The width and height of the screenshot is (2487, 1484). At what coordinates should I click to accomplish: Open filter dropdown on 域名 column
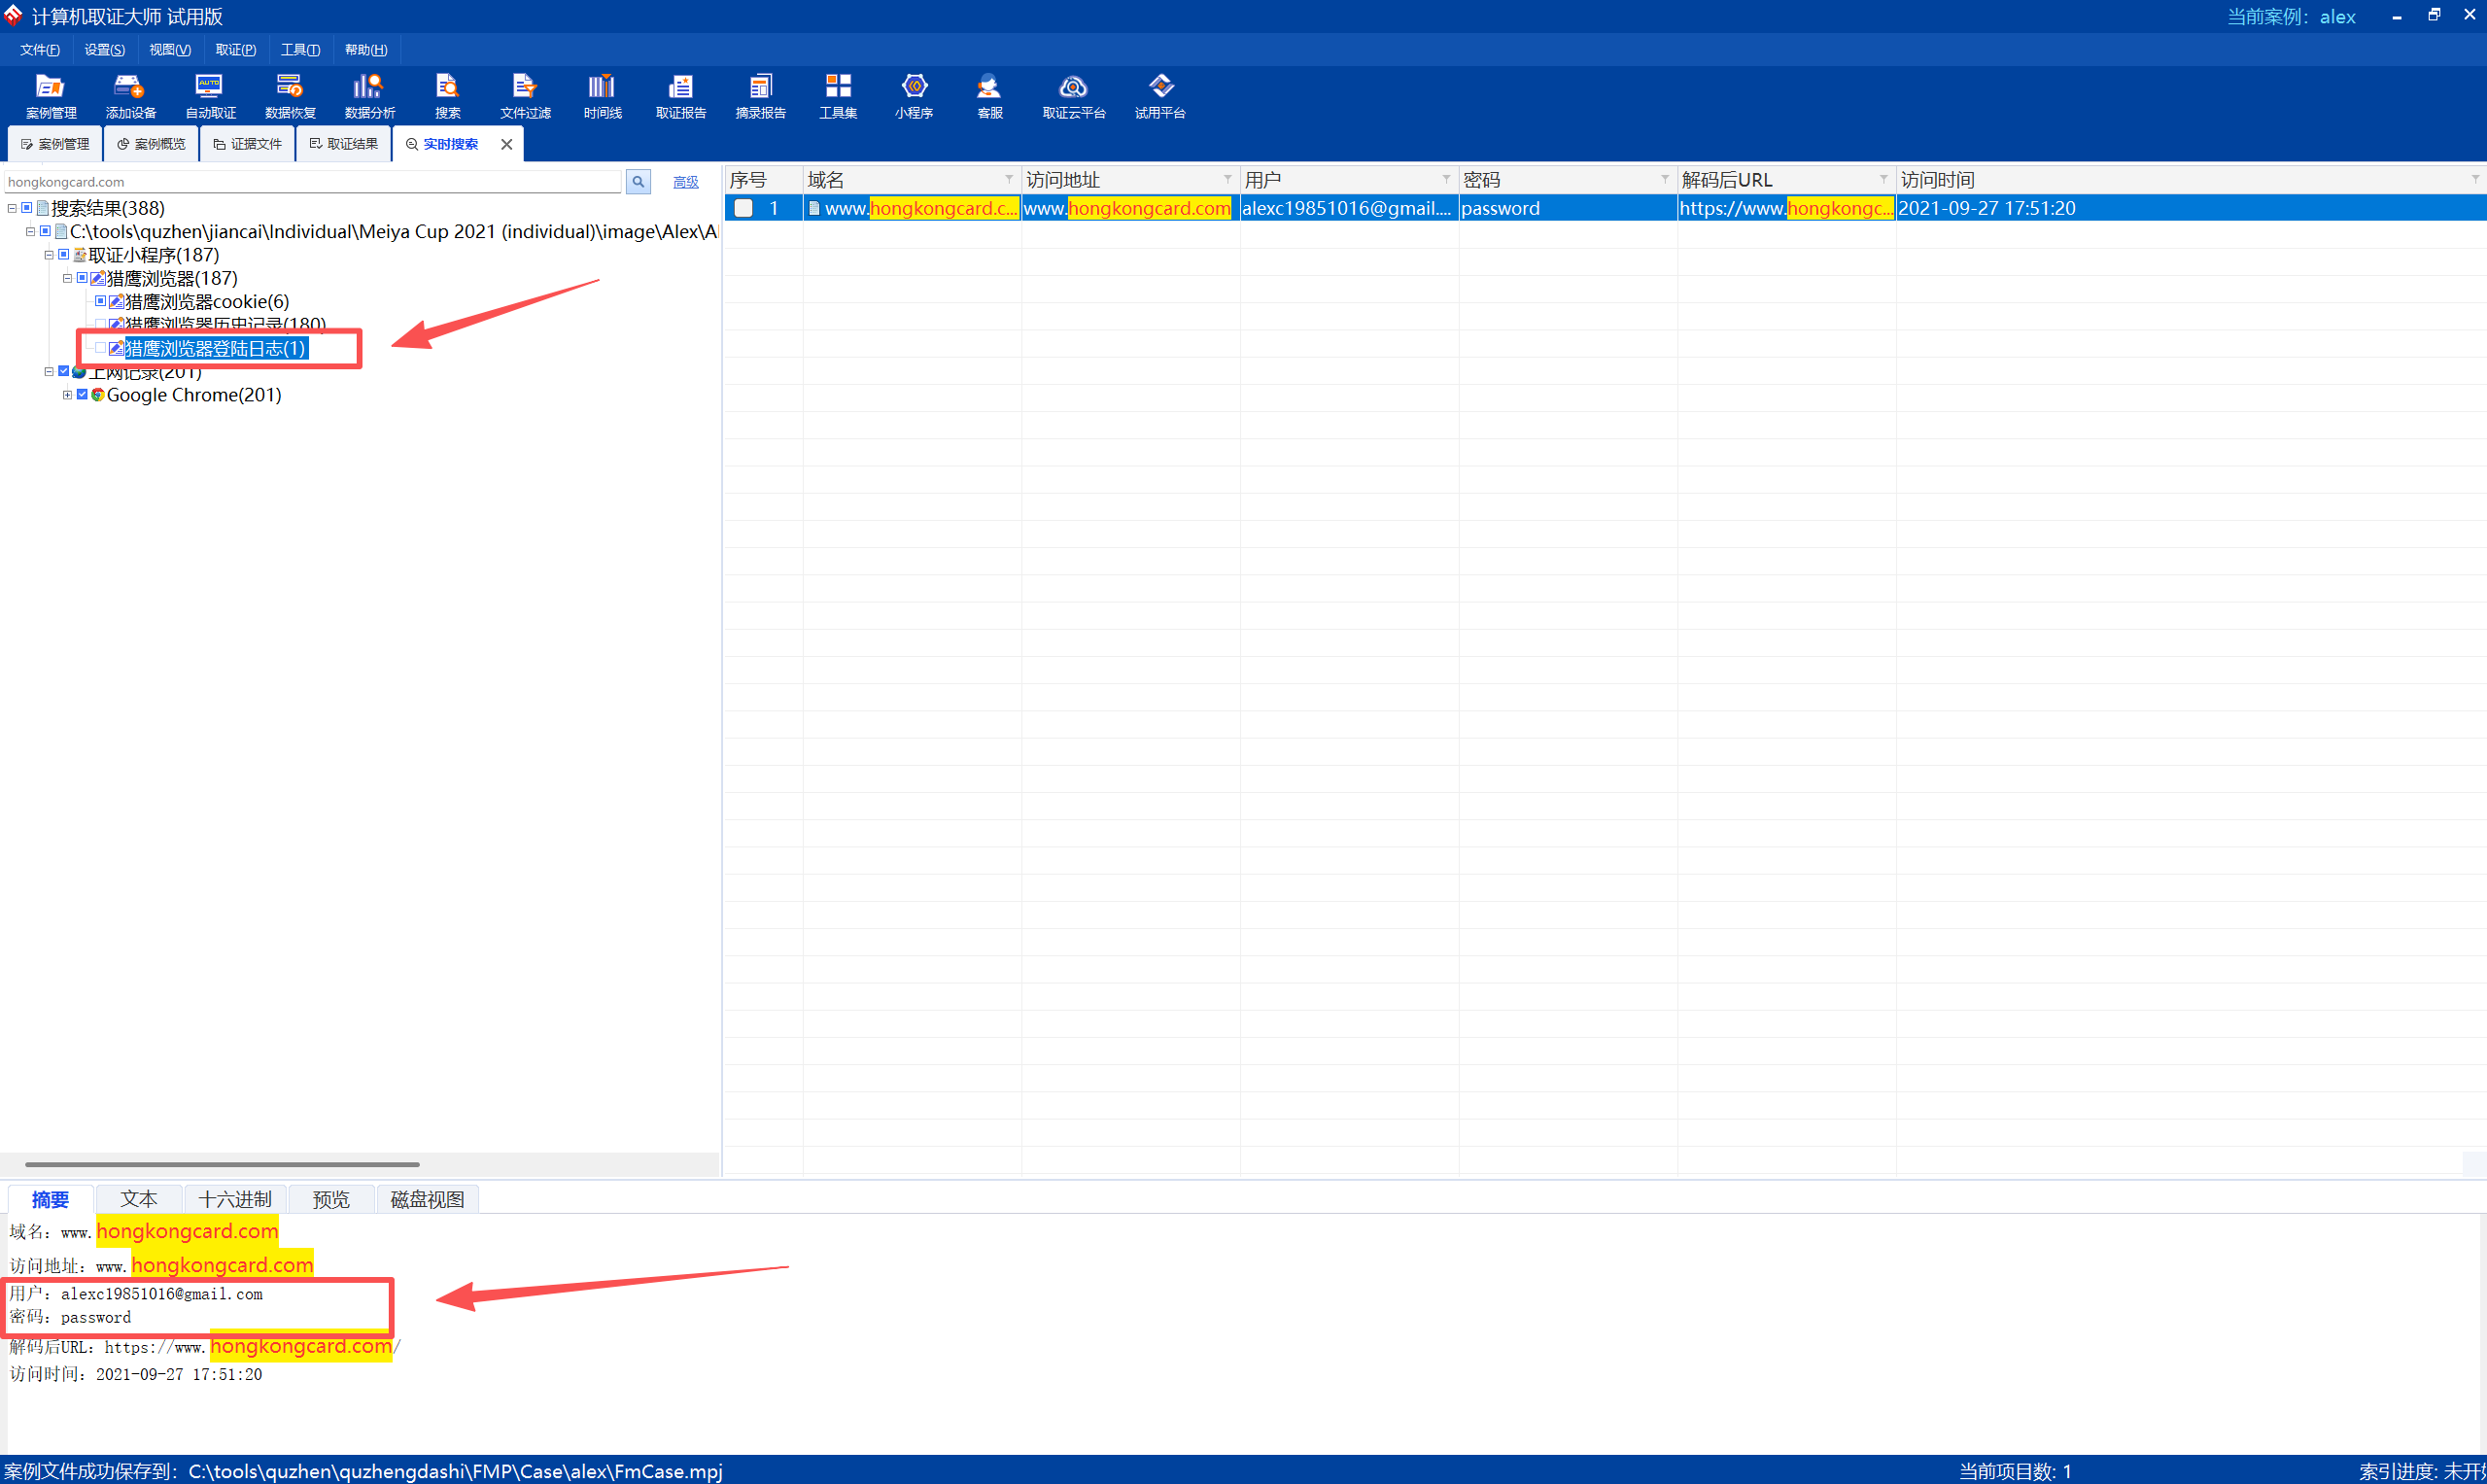1008,179
